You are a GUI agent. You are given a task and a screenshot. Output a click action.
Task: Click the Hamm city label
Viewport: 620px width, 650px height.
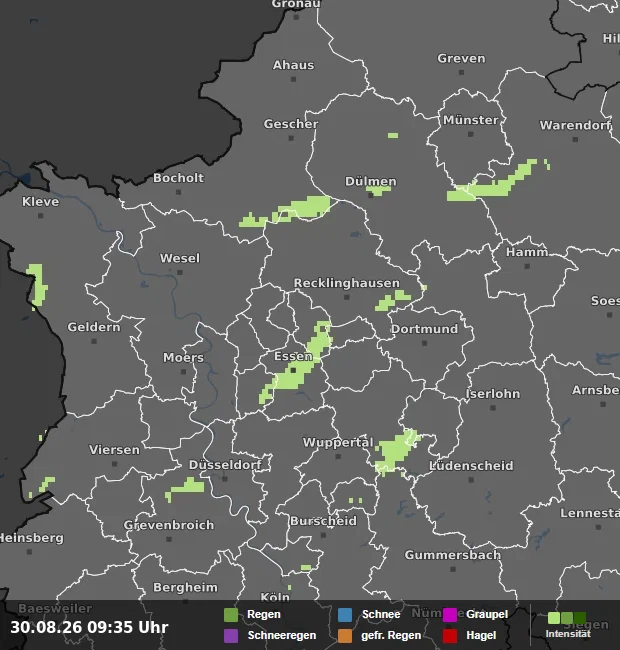(527, 252)
